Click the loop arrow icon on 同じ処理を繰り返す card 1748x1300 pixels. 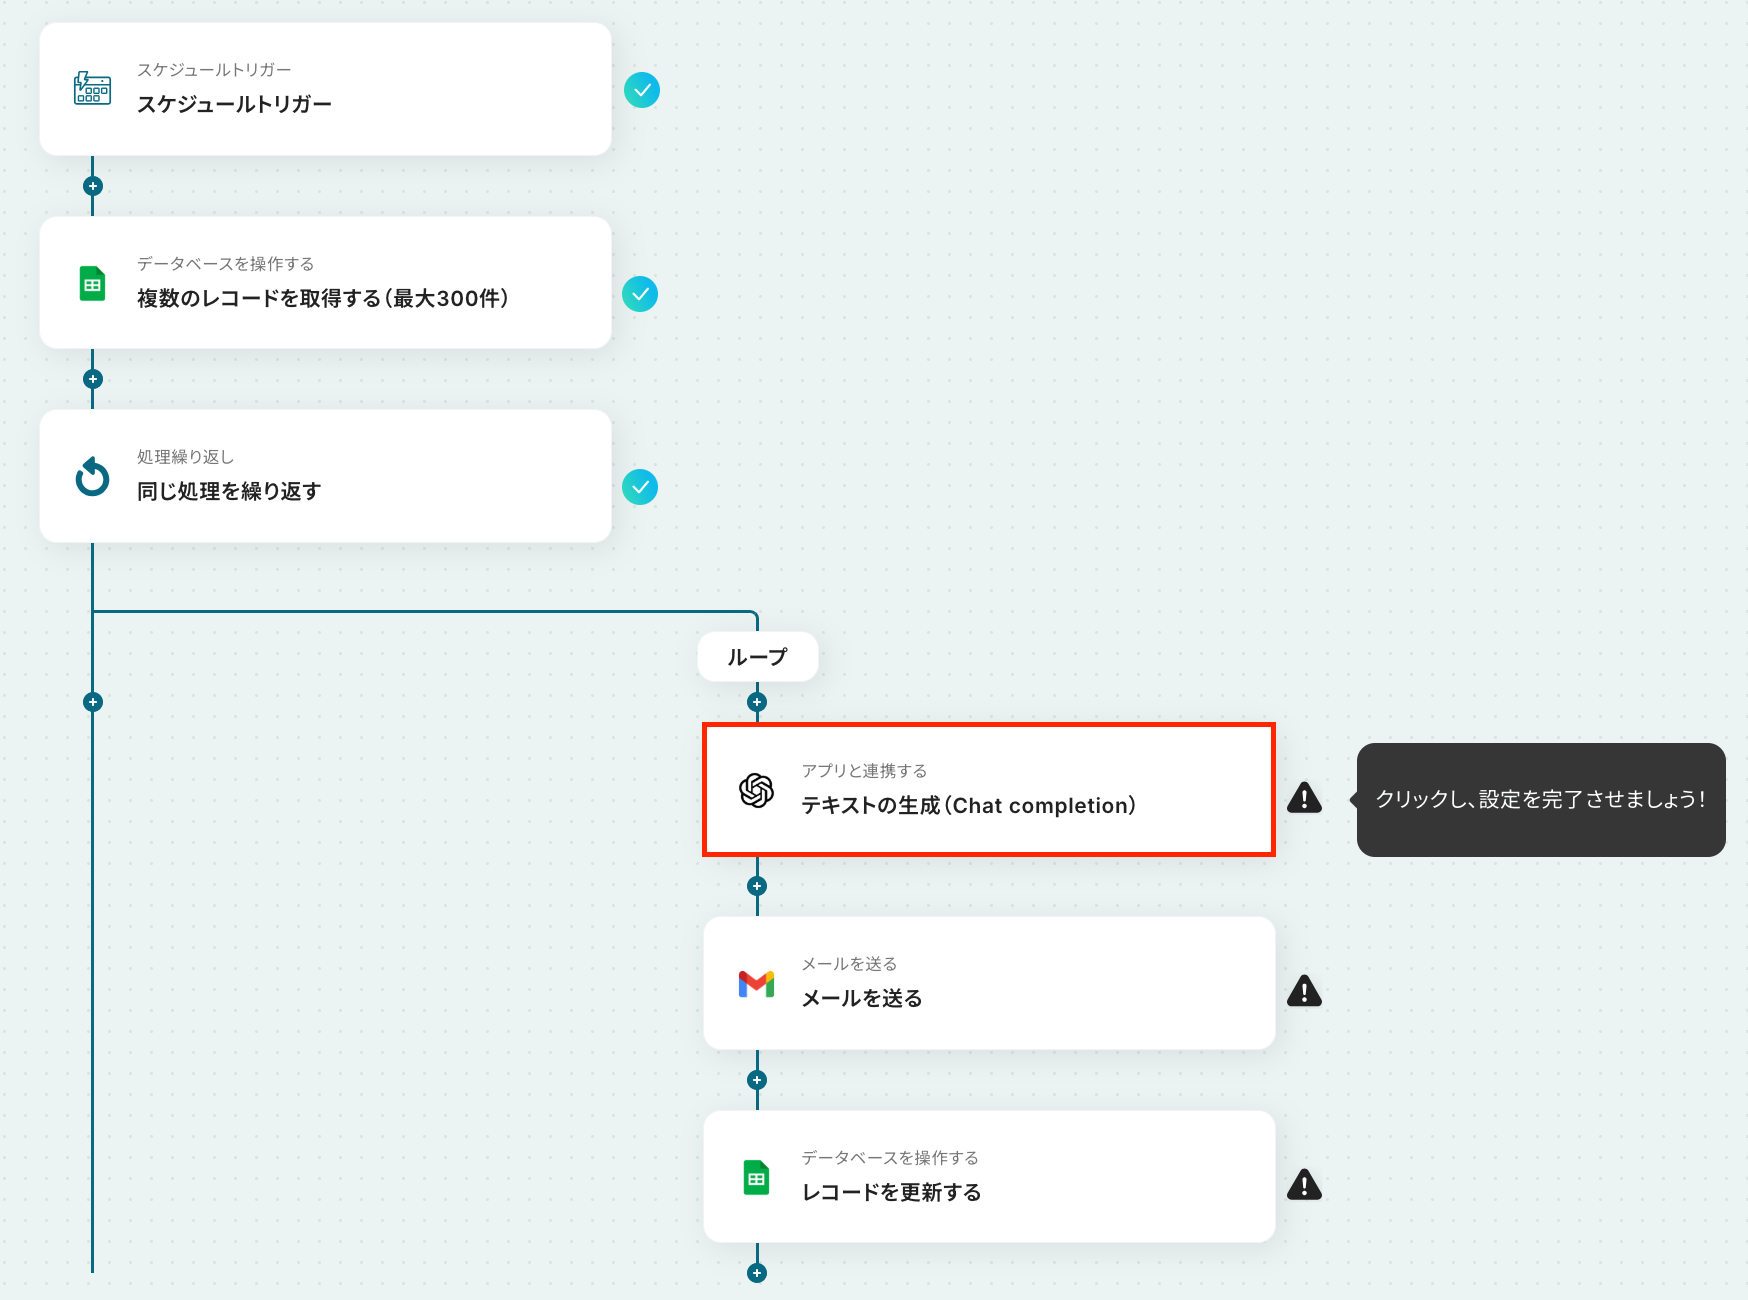tap(92, 477)
